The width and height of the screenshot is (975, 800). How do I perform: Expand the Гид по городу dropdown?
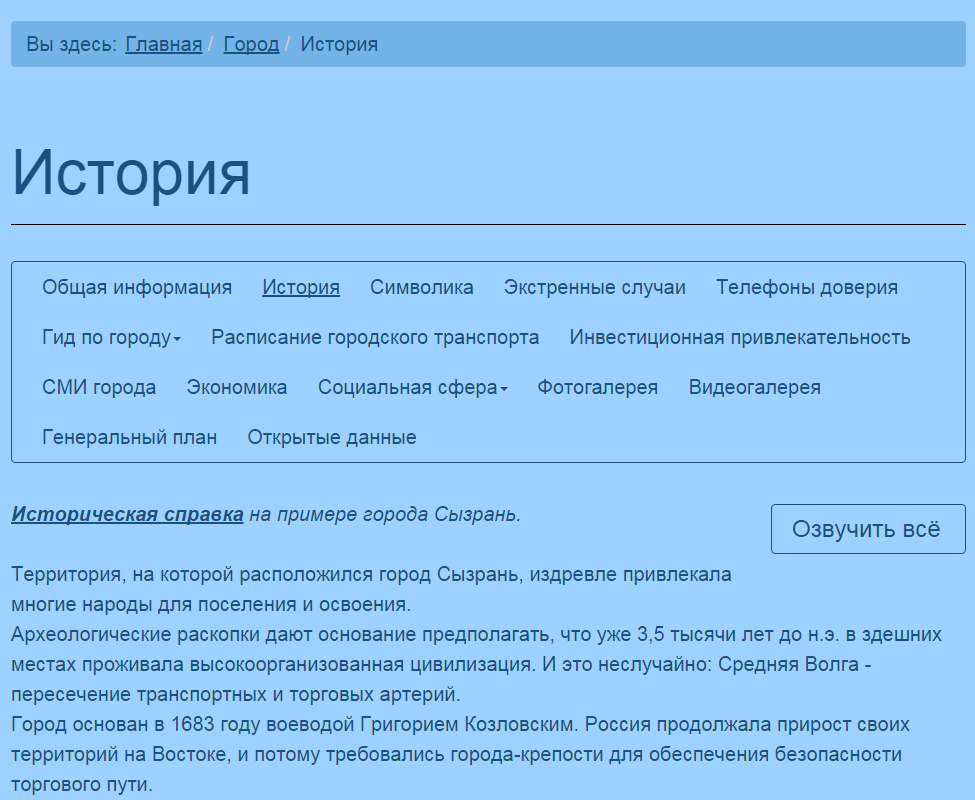[x=111, y=338]
